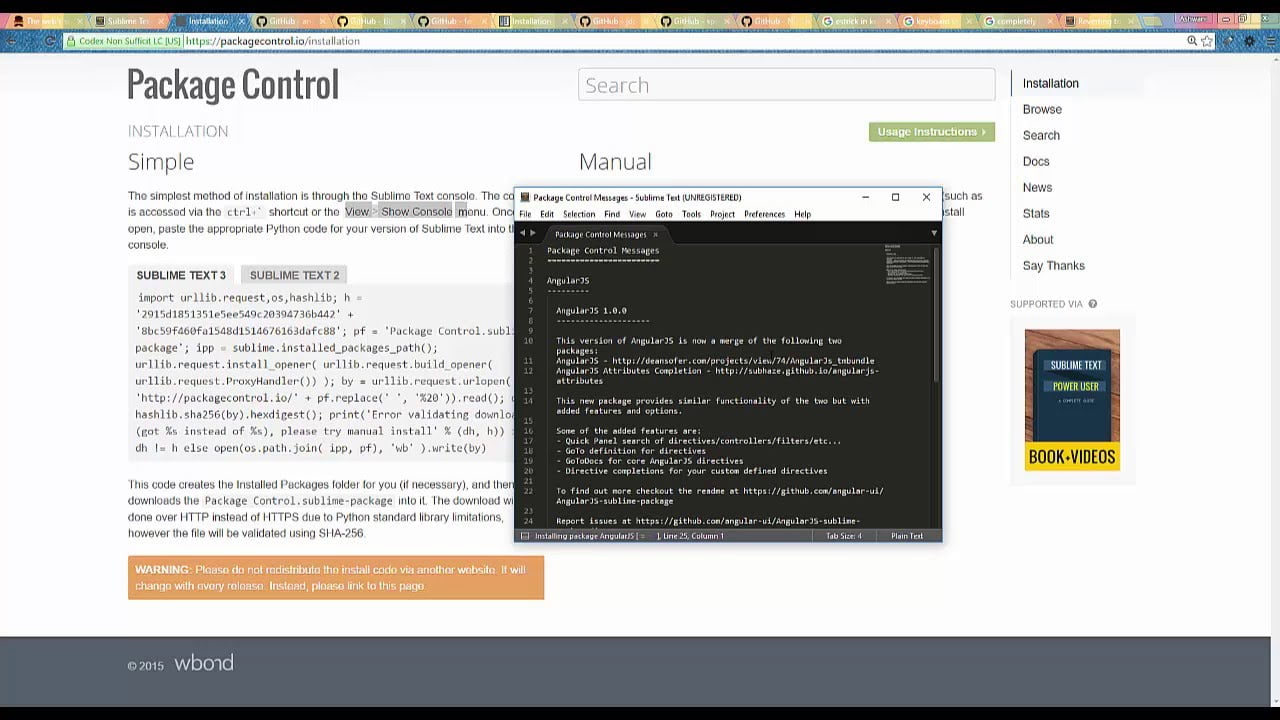Click the Sublime Text Power User book thumbnail
The image size is (1280, 720).
1072,400
